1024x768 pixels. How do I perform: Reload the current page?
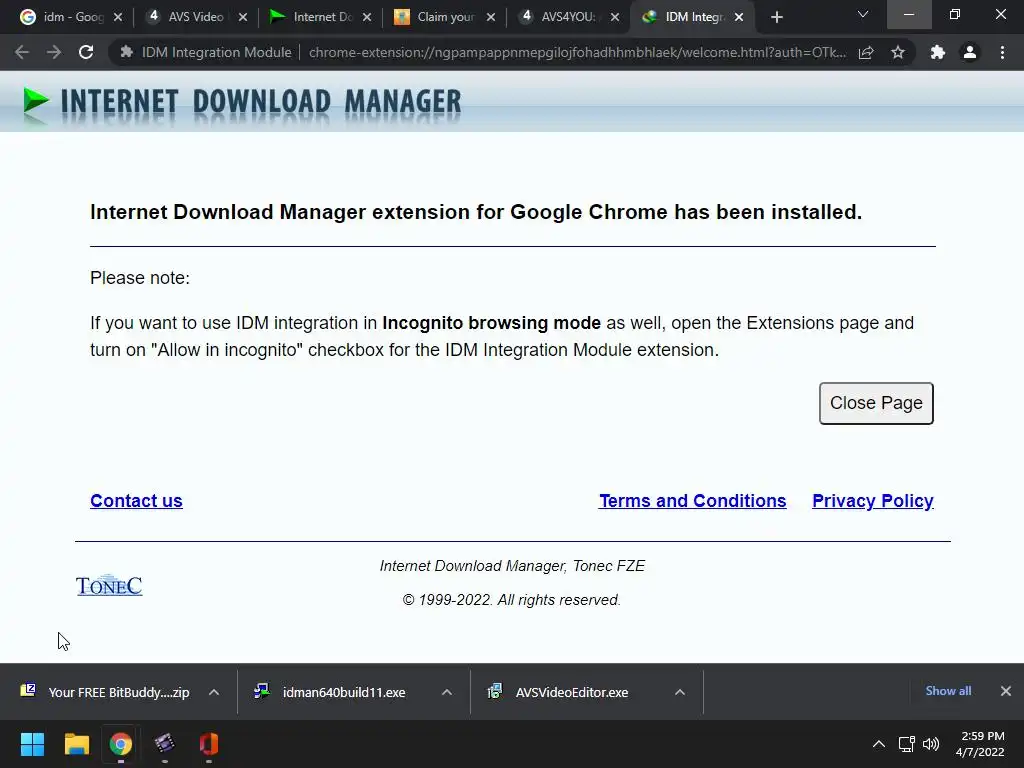tap(86, 52)
